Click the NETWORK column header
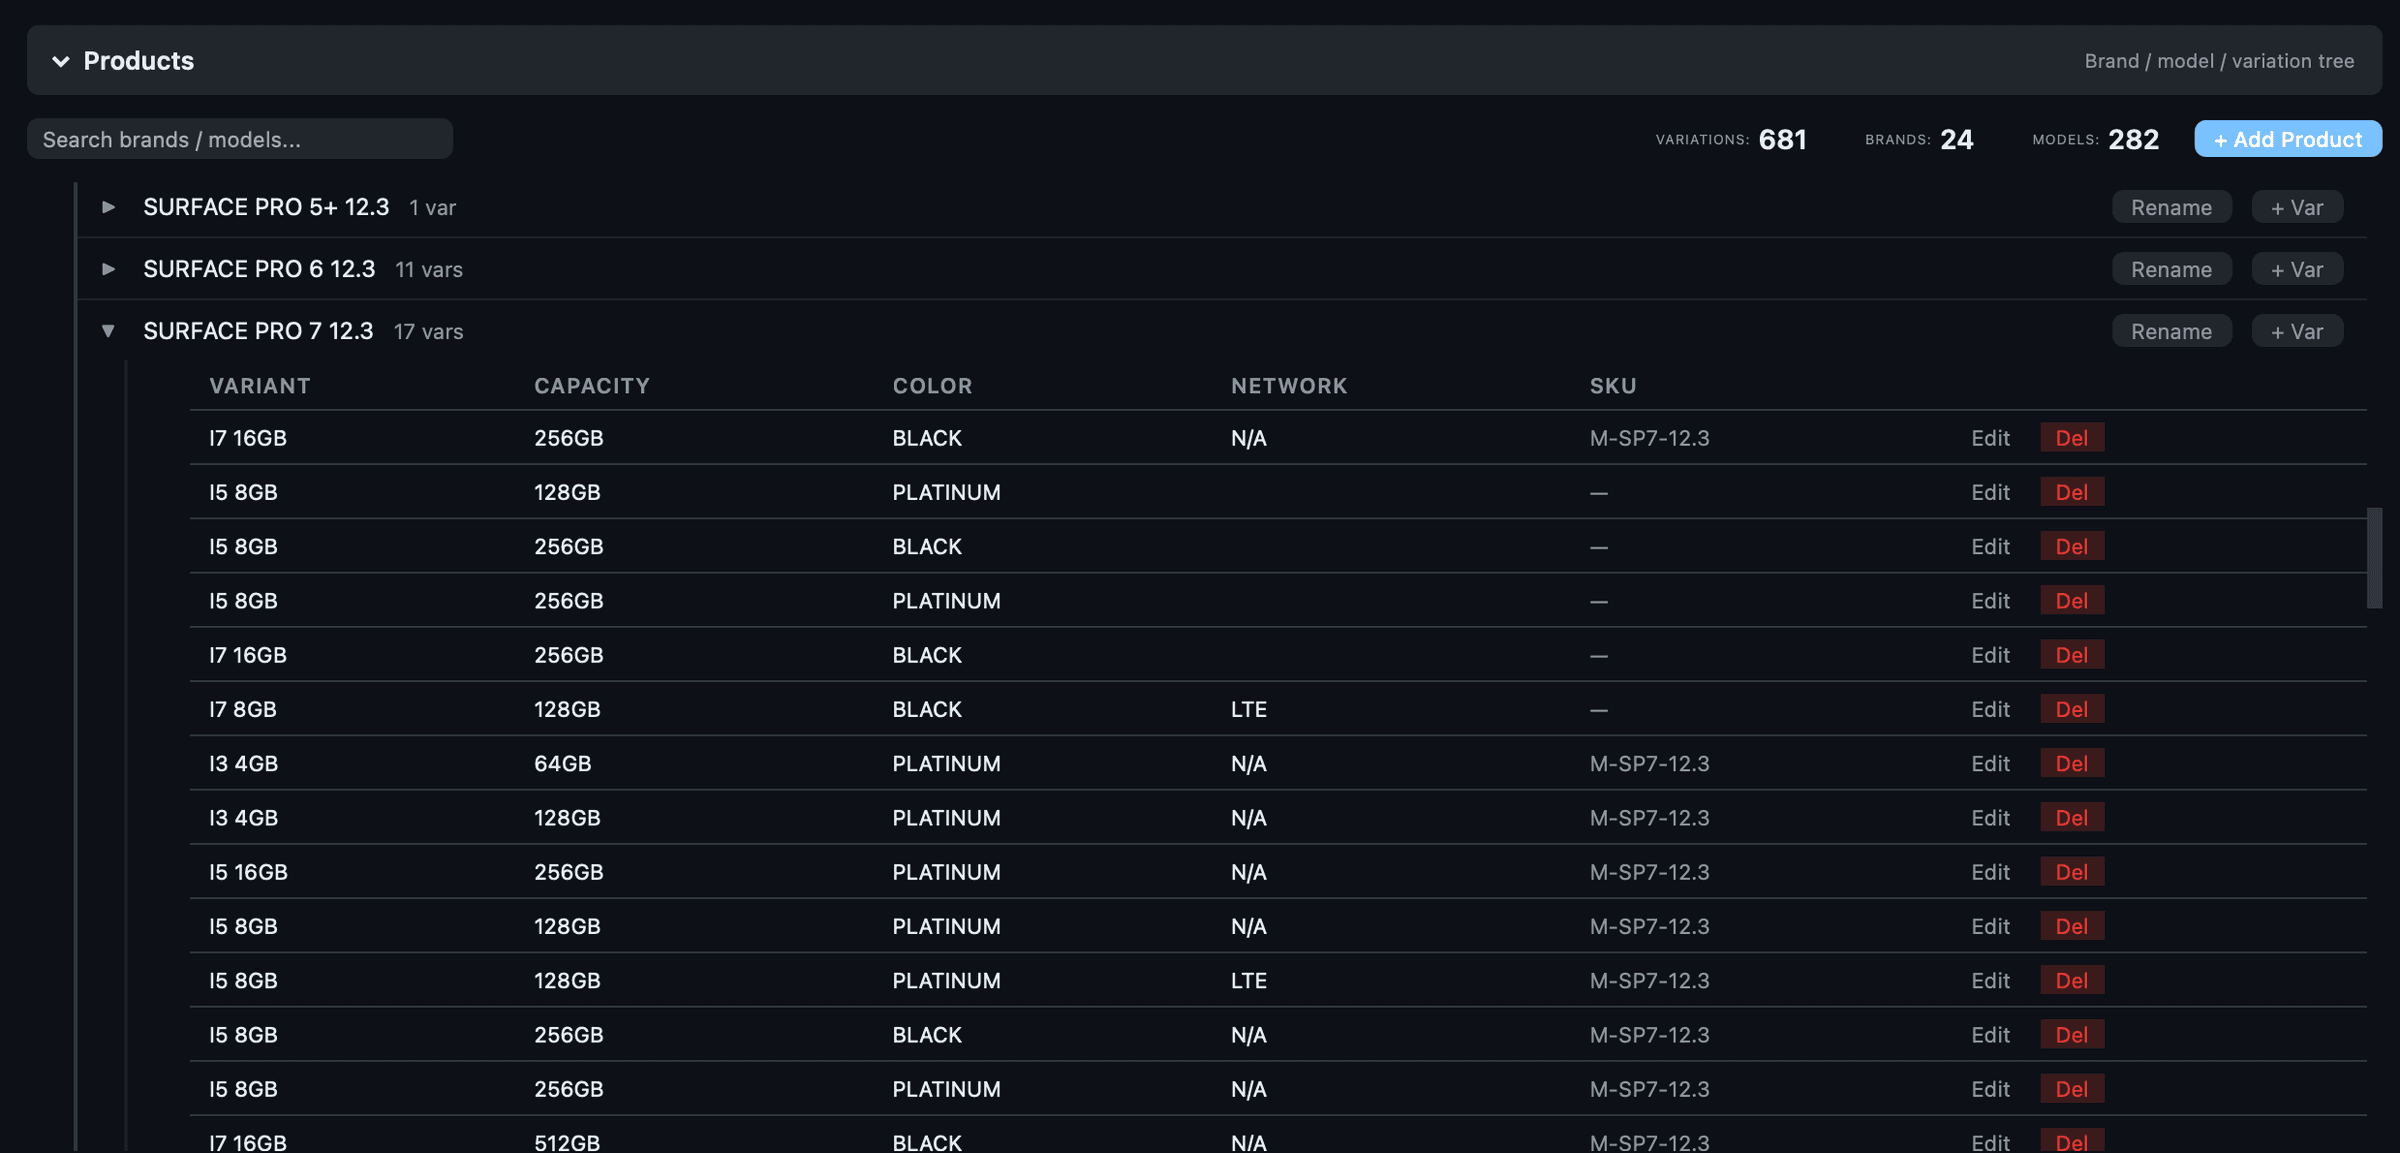Screen dimensions: 2400x1153 click(x=1289, y=386)
